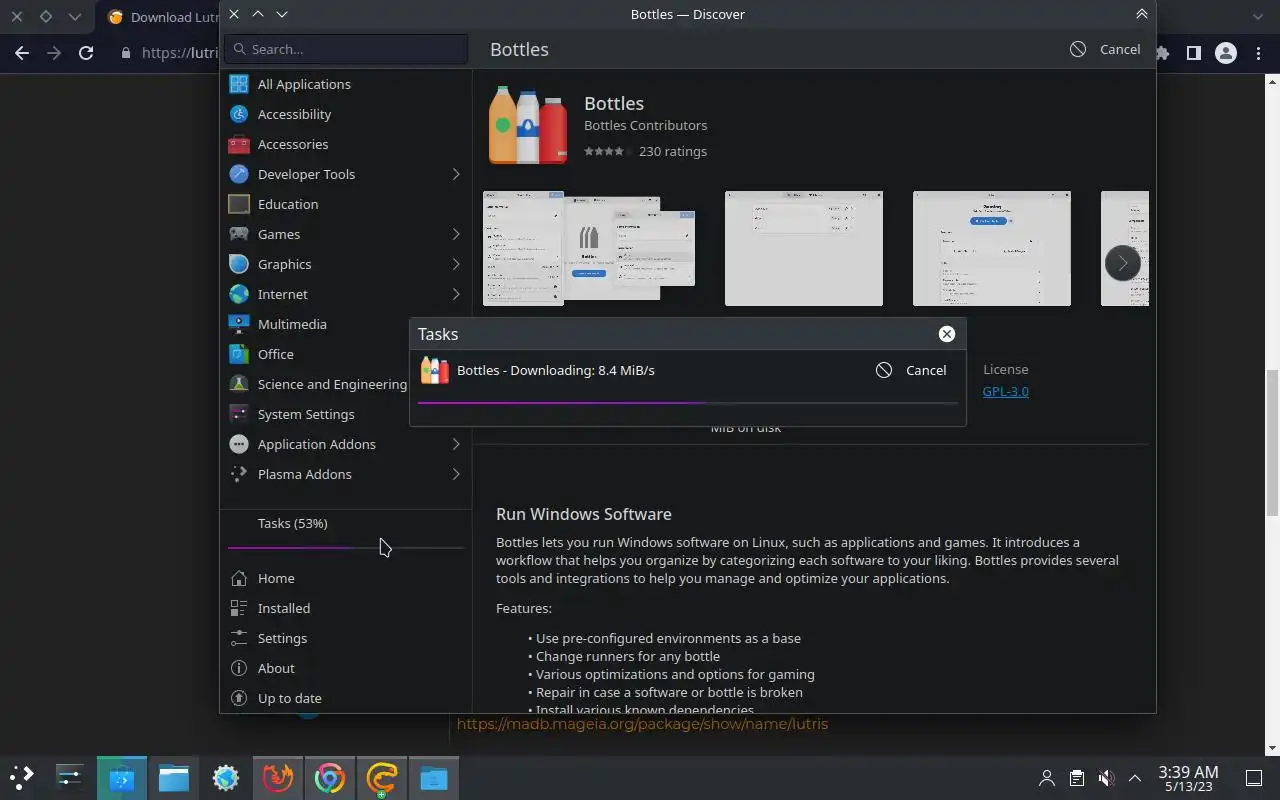Select the Accessories toolbox icon

click(x=238, y=144)
